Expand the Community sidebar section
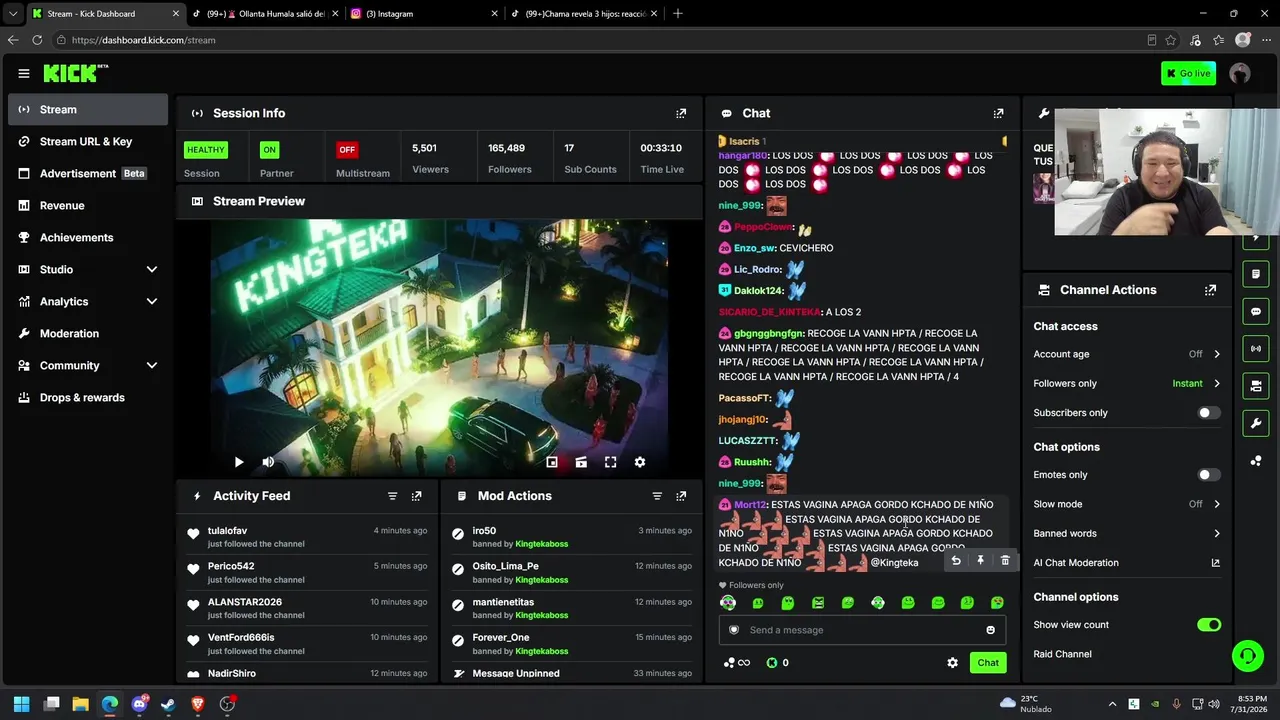 (x=88, y=365)
